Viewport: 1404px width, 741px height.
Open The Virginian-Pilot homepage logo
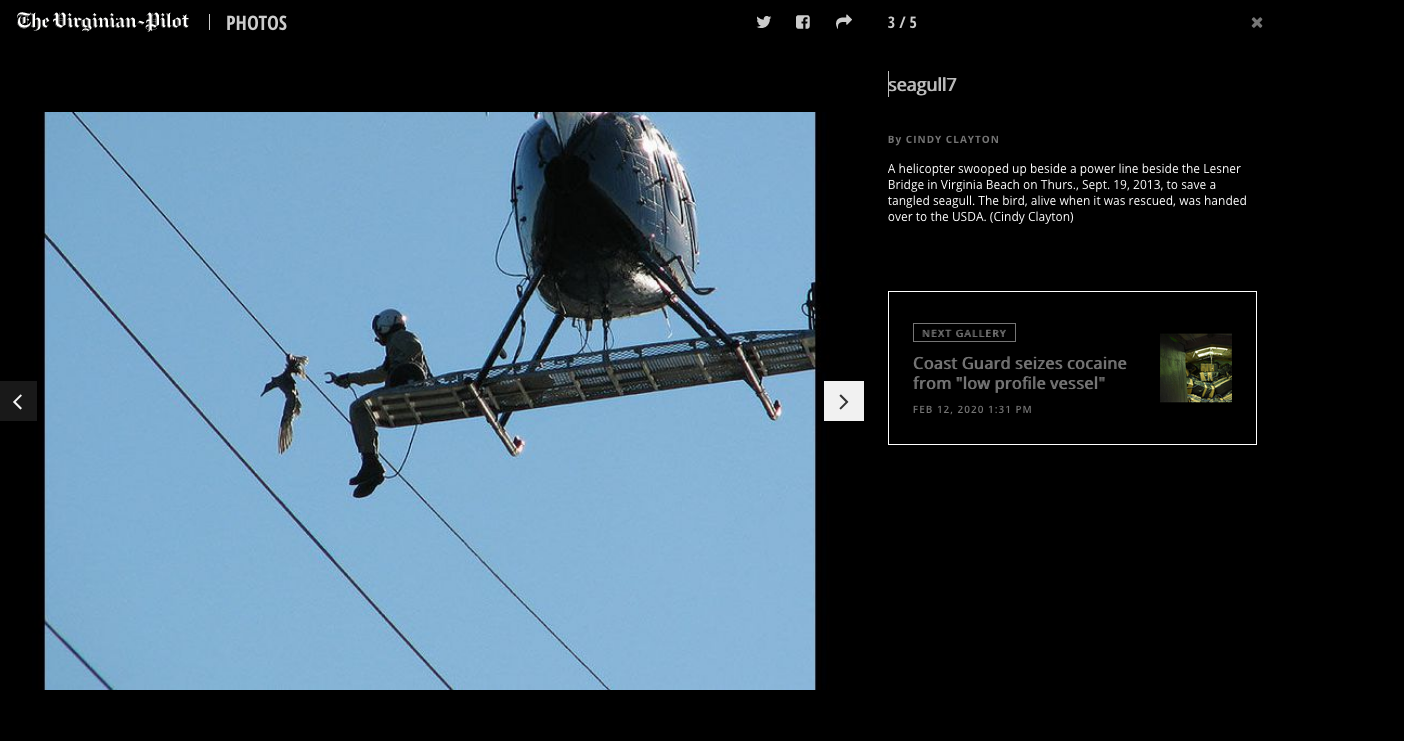pyautogui.click(x=103, y=22)
